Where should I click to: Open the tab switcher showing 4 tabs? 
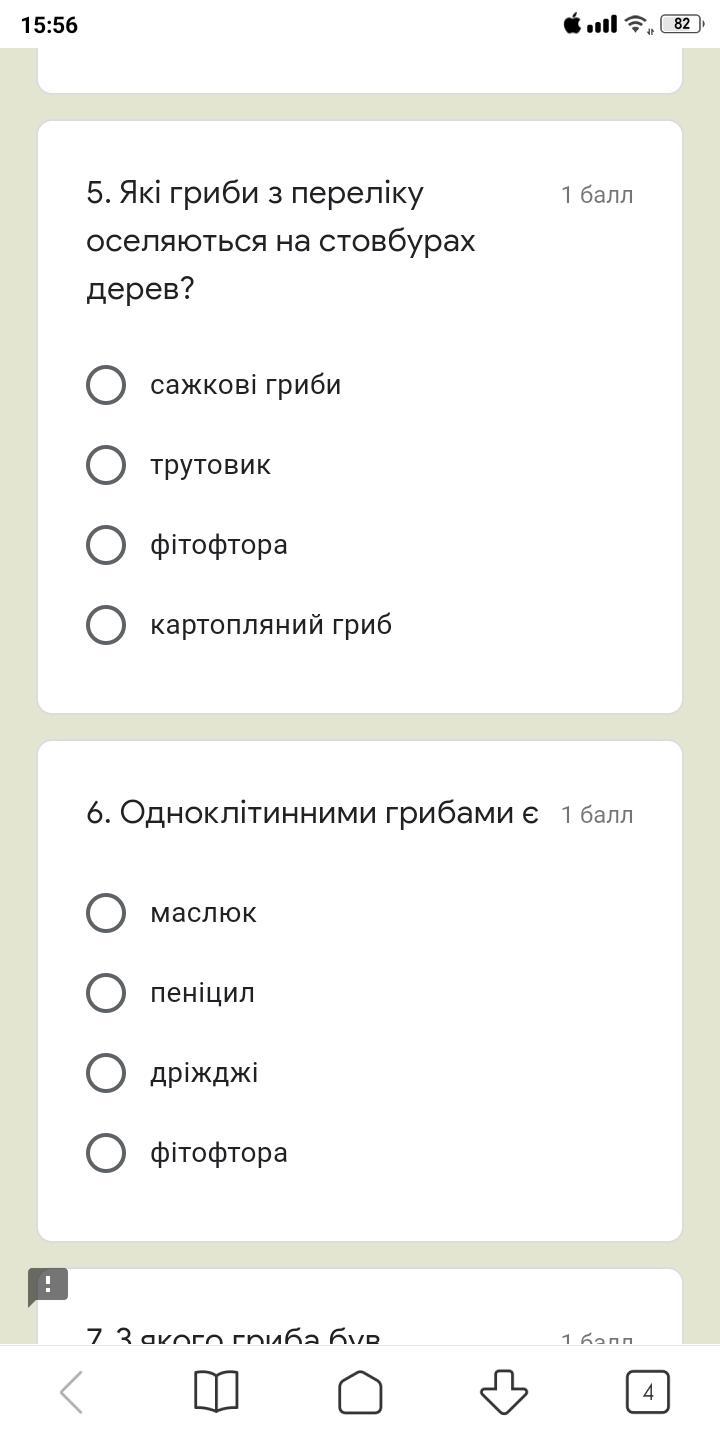(647, 1392)
